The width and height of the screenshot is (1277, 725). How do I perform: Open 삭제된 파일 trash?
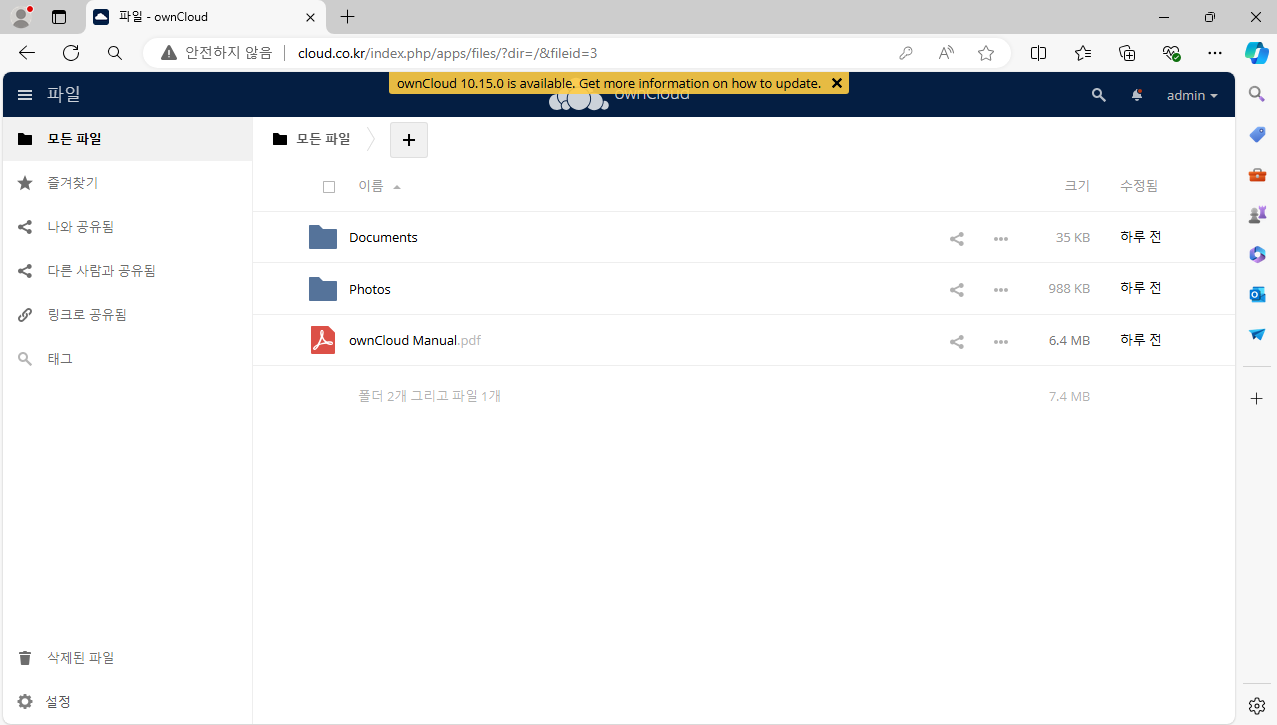pos(127,658)
